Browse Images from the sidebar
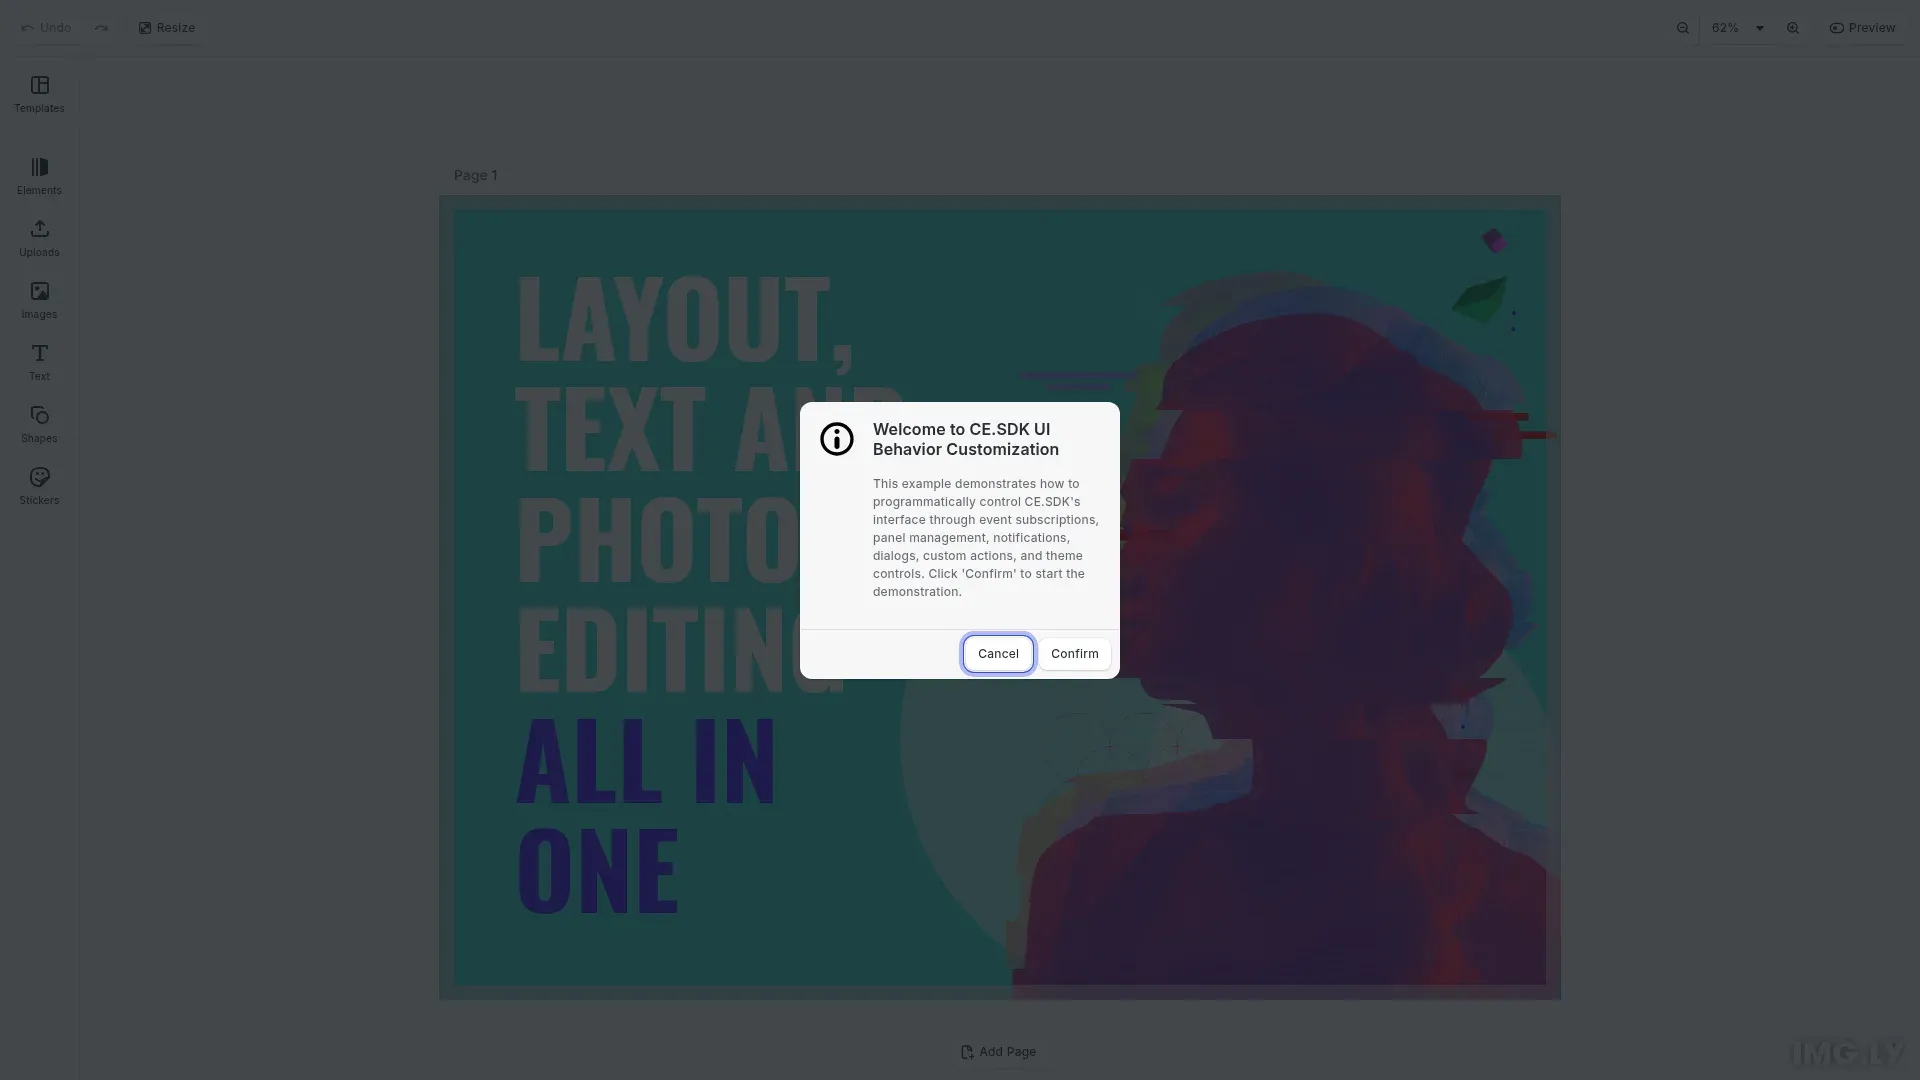This screenshot has height=1080, width=1920. tap(39, 299)
